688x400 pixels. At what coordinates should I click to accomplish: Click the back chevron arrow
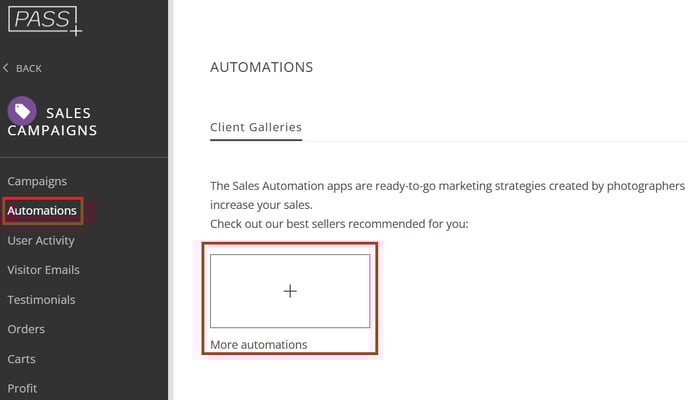6,68
